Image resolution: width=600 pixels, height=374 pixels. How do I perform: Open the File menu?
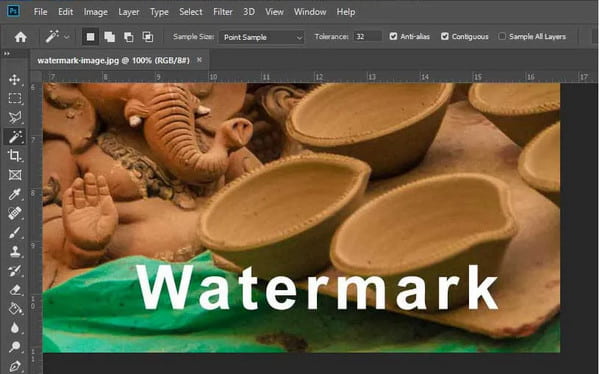click(x=41, y=12)
